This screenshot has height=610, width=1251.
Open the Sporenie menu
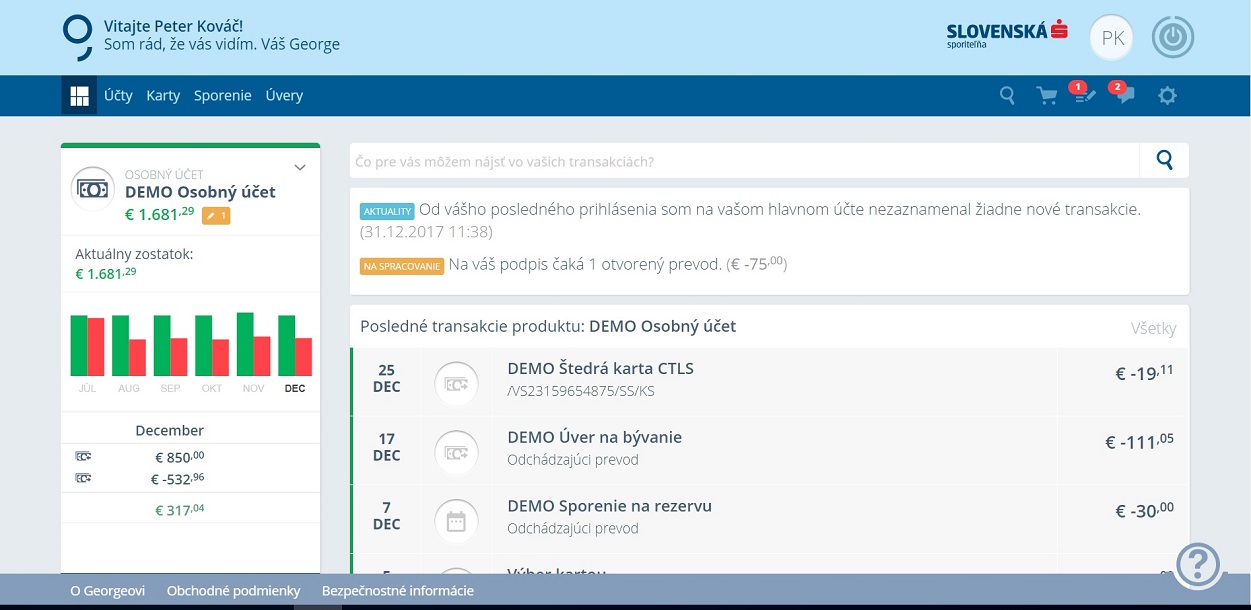[223, 96]
